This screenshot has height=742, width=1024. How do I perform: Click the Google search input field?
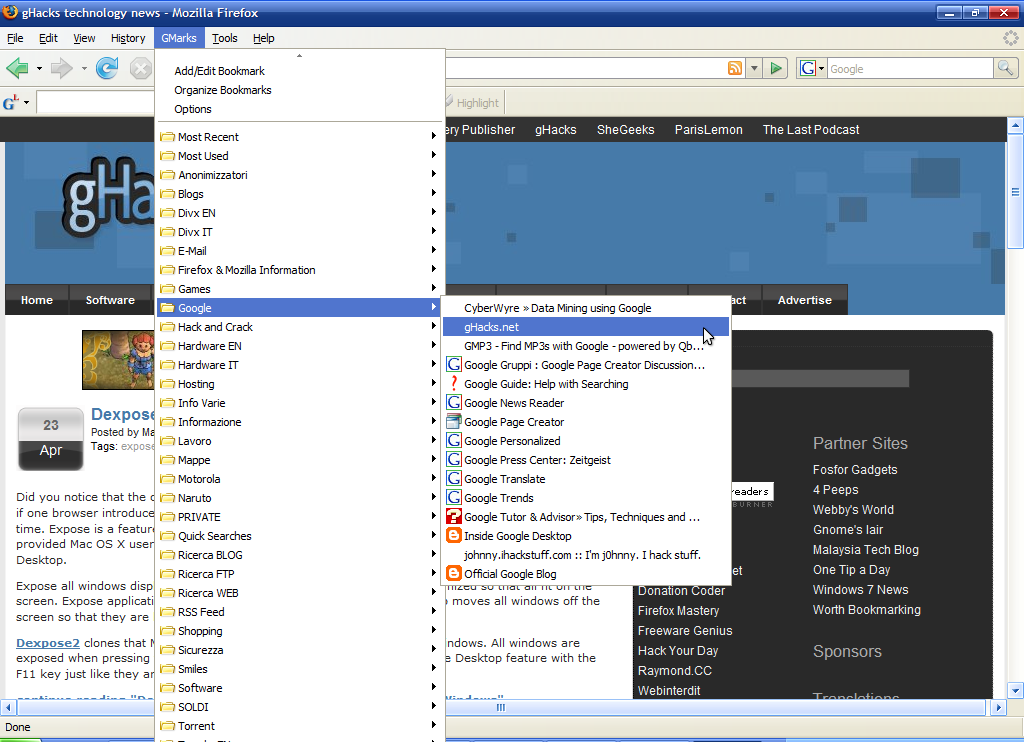tap(910, 68)
